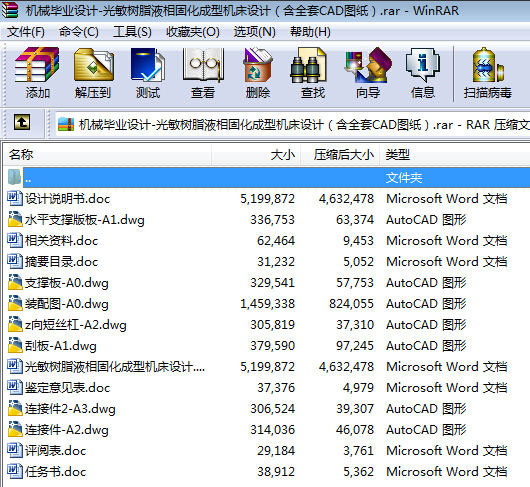The image size is (530, 487).
Task: Open the 帮助(H) menu
Action: click(x=310, y=32)
